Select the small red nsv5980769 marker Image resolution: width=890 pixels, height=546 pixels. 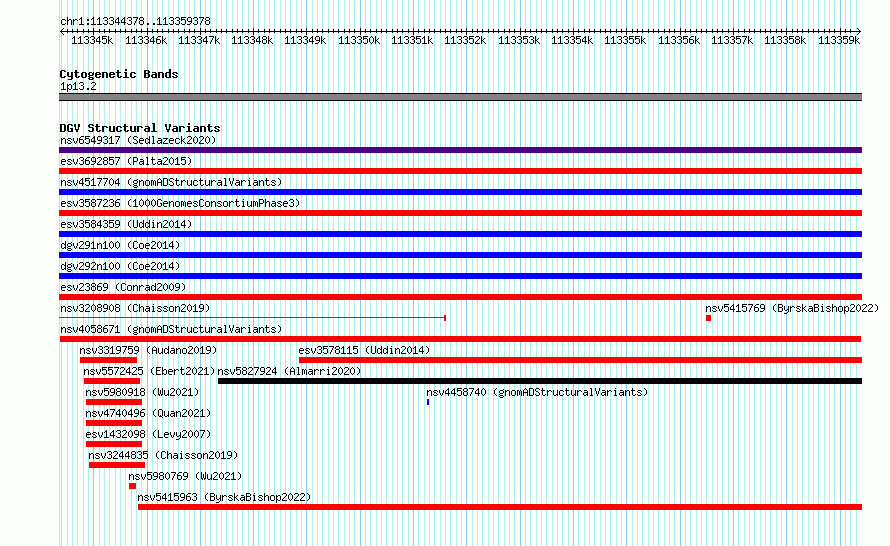132,486
